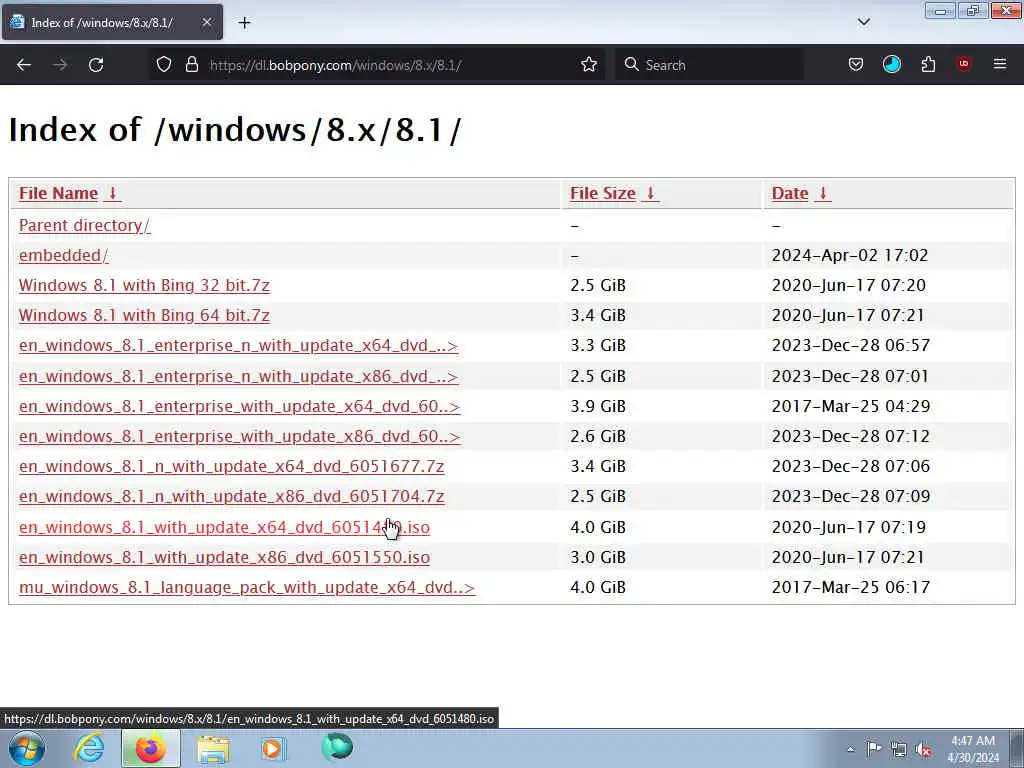
Task: Expand the list all tabs chevron
Action: point(864,22)
